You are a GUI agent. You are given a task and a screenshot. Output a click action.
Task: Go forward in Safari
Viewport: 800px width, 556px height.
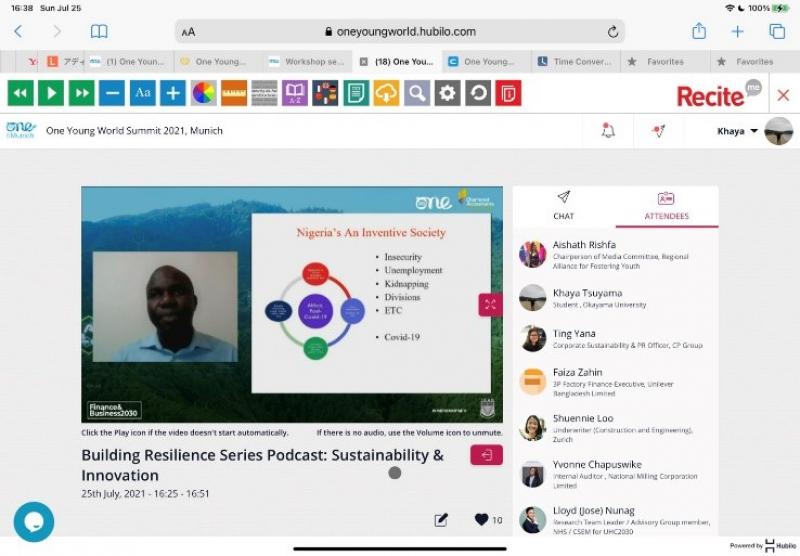[57, 32]
